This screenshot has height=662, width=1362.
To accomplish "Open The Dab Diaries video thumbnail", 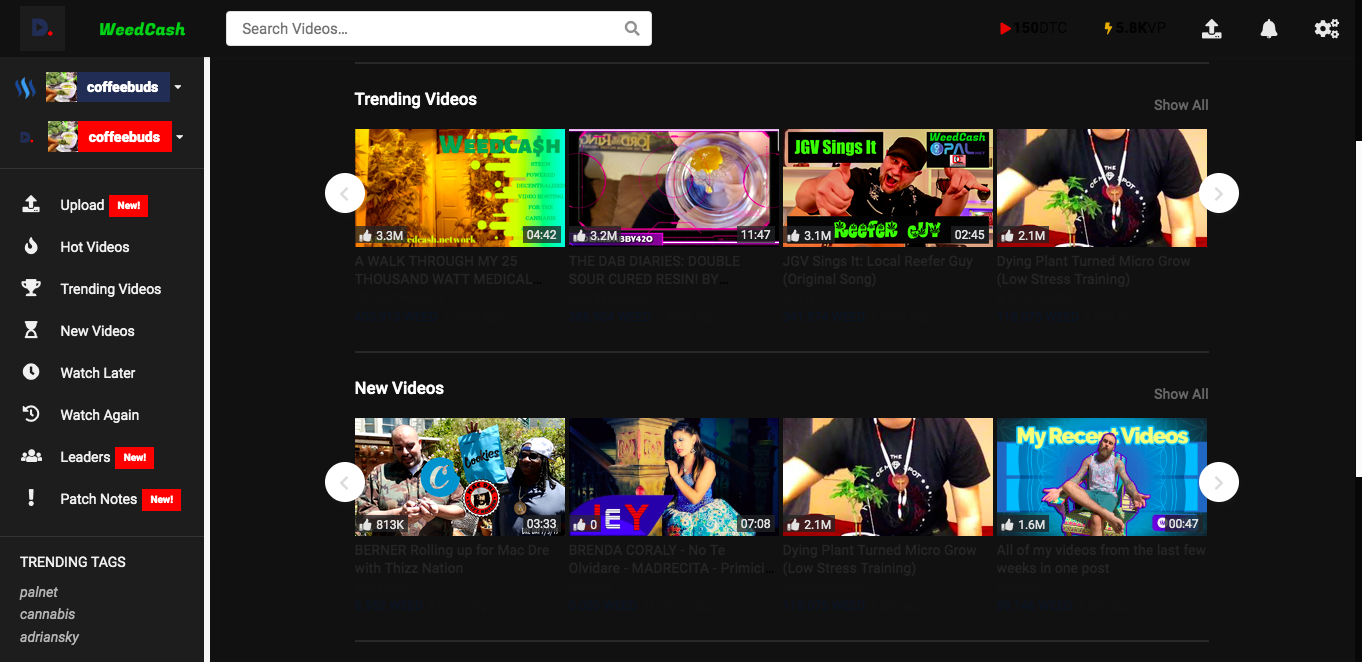I will point(674,188).
